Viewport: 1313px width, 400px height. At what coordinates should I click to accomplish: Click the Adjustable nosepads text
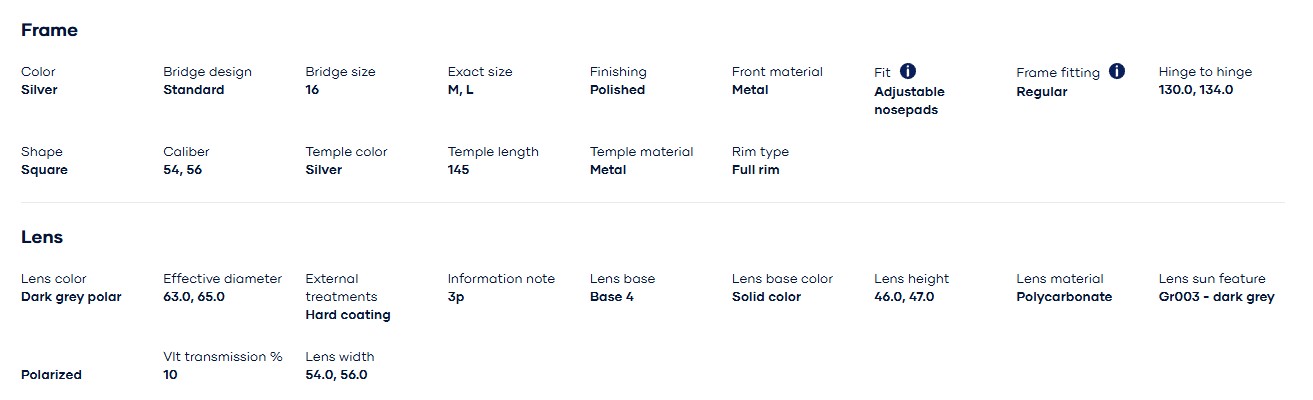point(909,101)
